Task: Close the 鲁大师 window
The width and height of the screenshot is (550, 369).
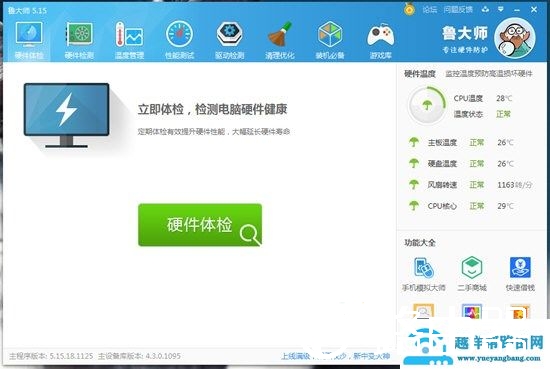Action: point(534,9)
